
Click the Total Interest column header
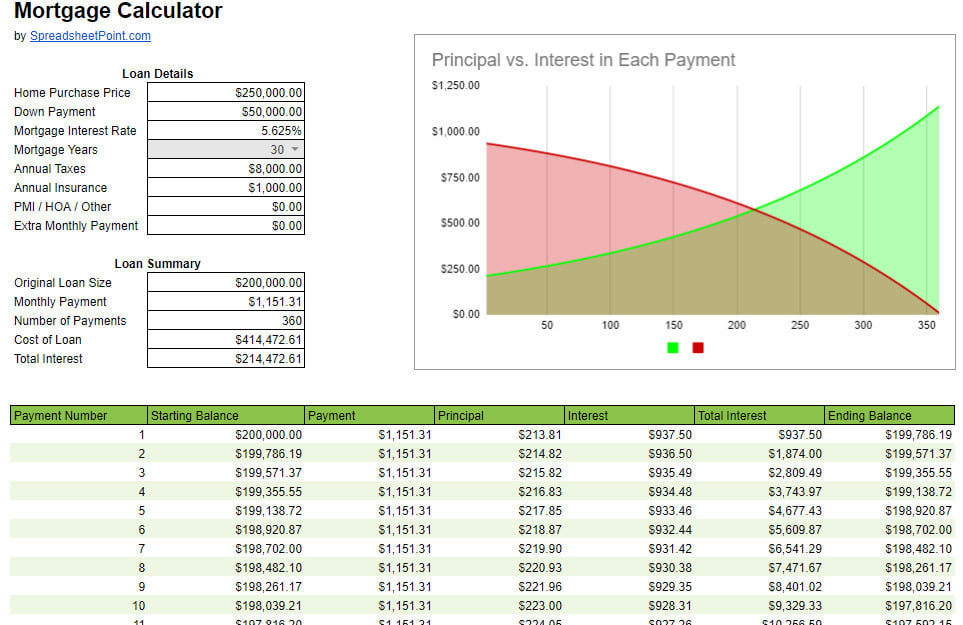tap(760, 415)
